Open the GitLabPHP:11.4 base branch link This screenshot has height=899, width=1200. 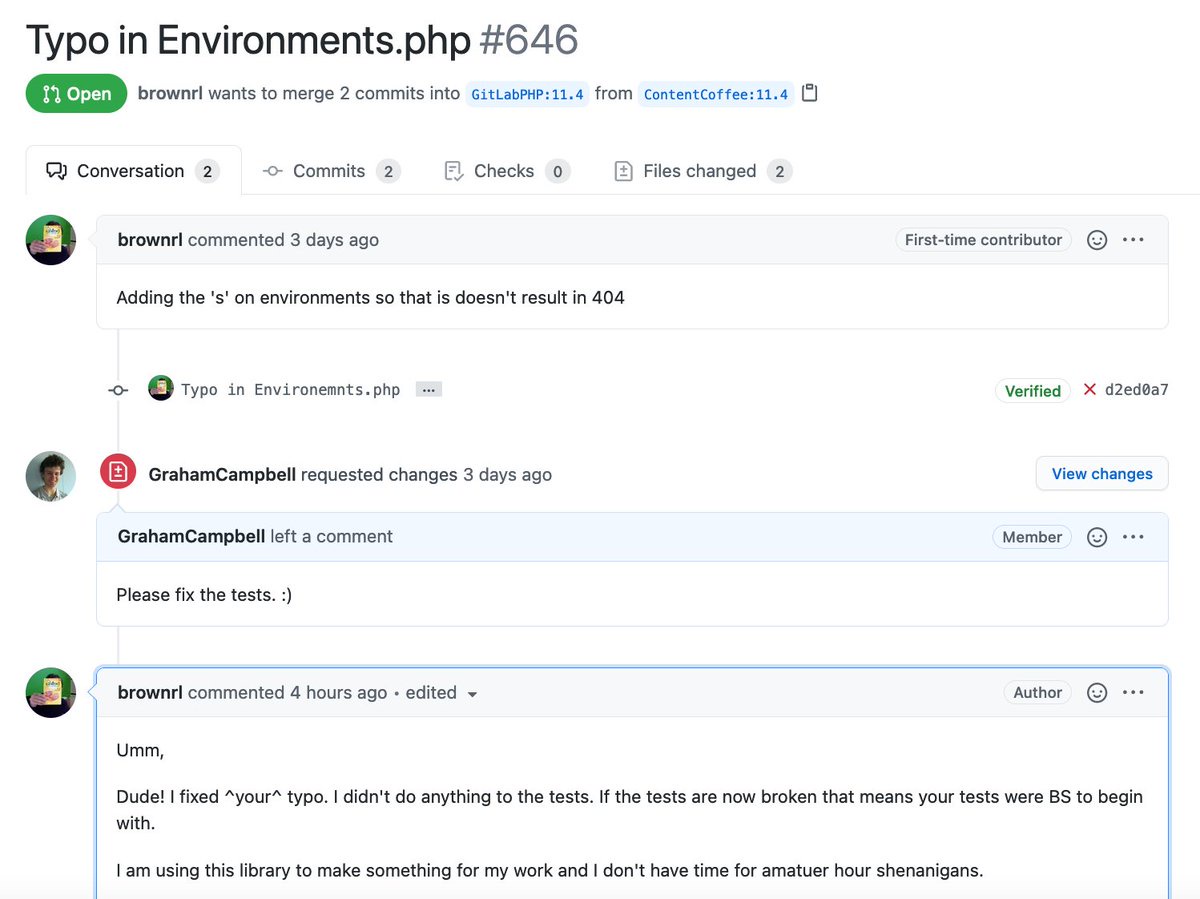(x=527, y=95)
